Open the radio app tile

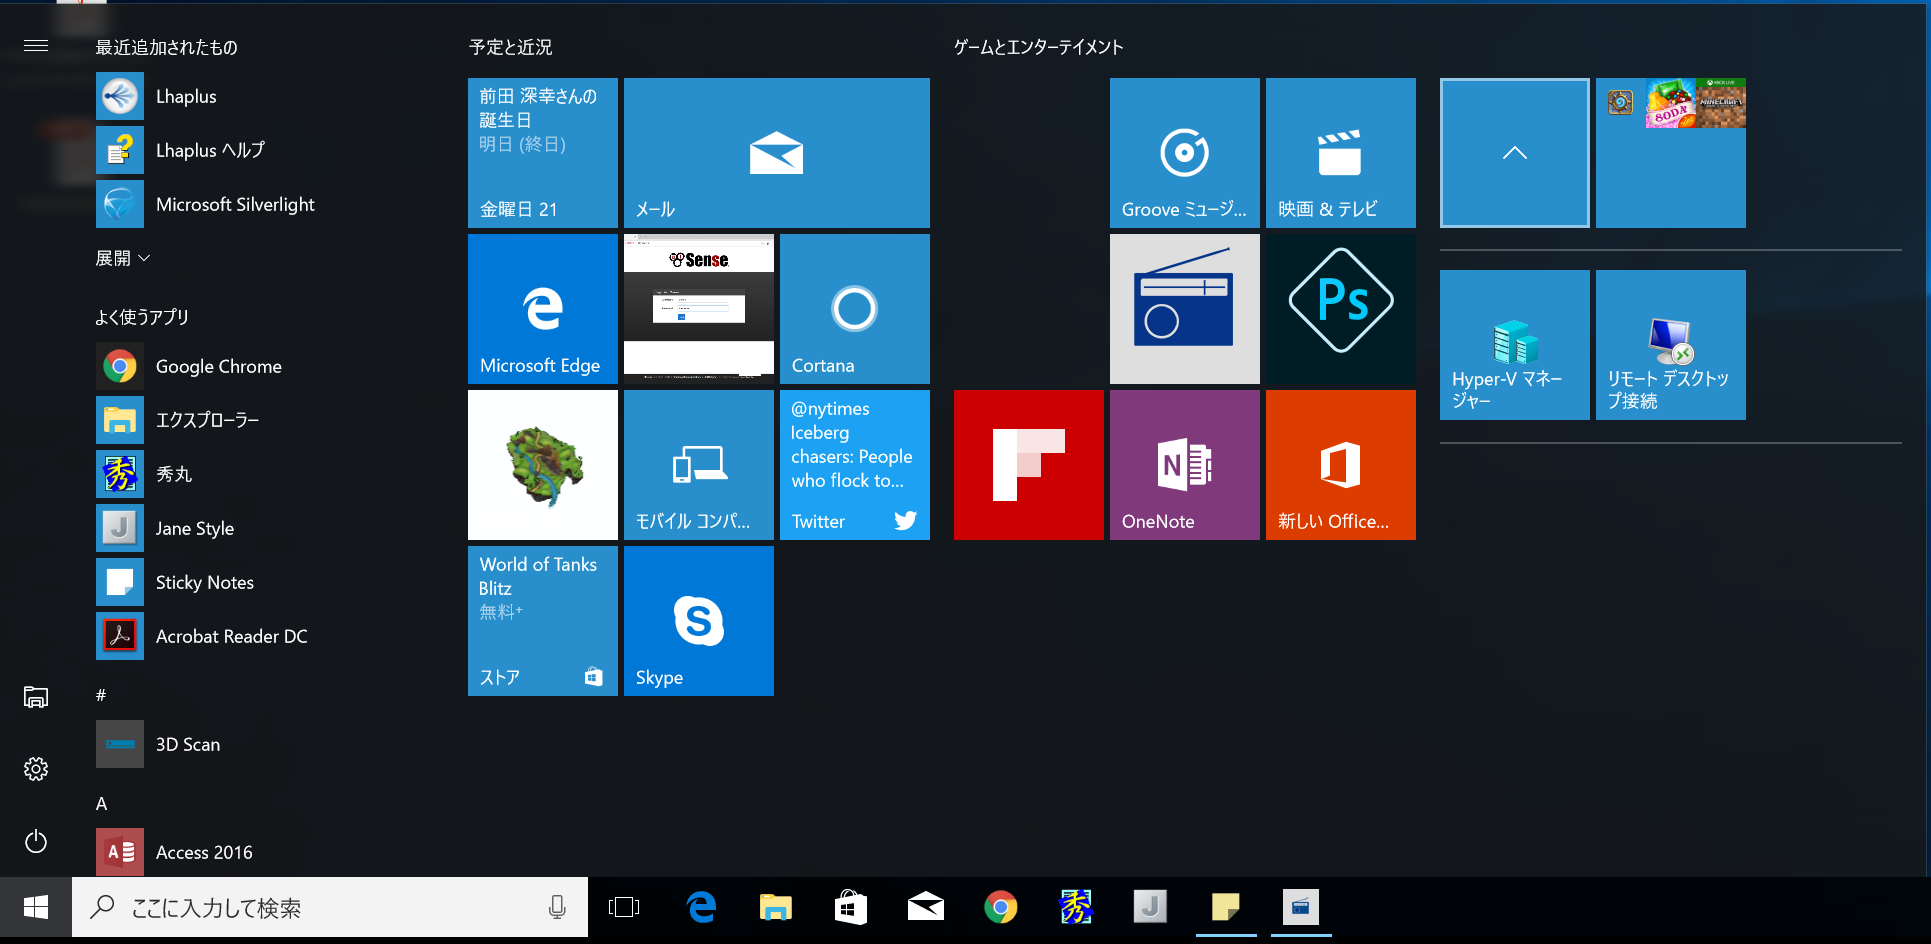[1185, 309]
